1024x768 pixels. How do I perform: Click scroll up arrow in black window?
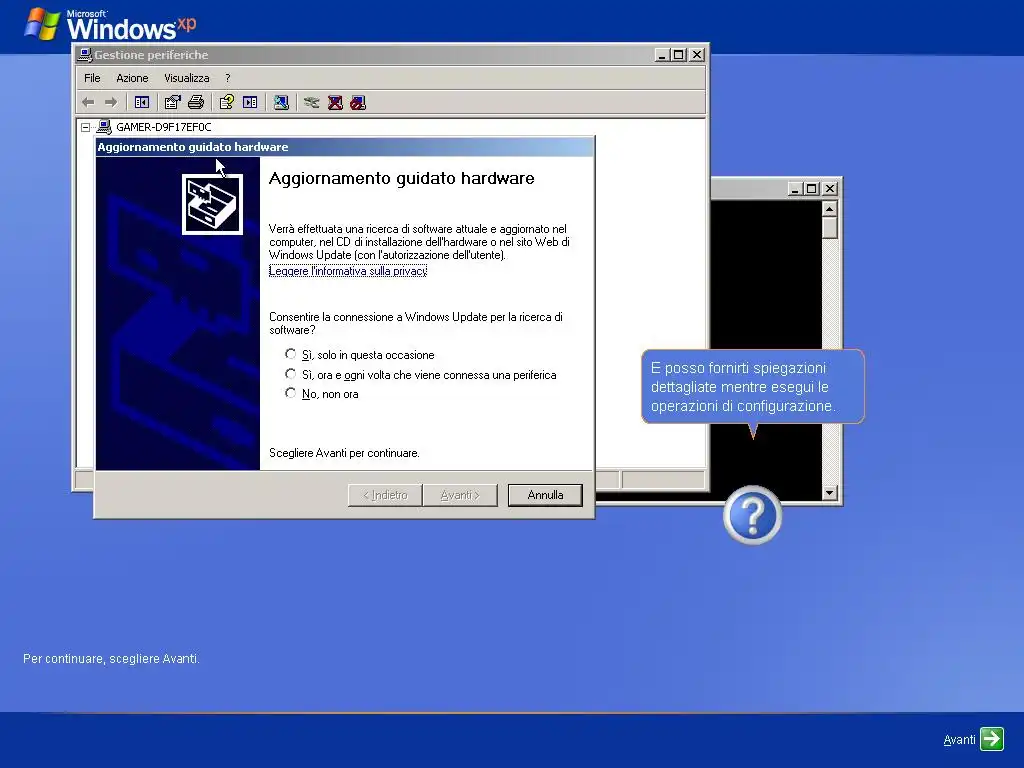(x=829, y=209)
